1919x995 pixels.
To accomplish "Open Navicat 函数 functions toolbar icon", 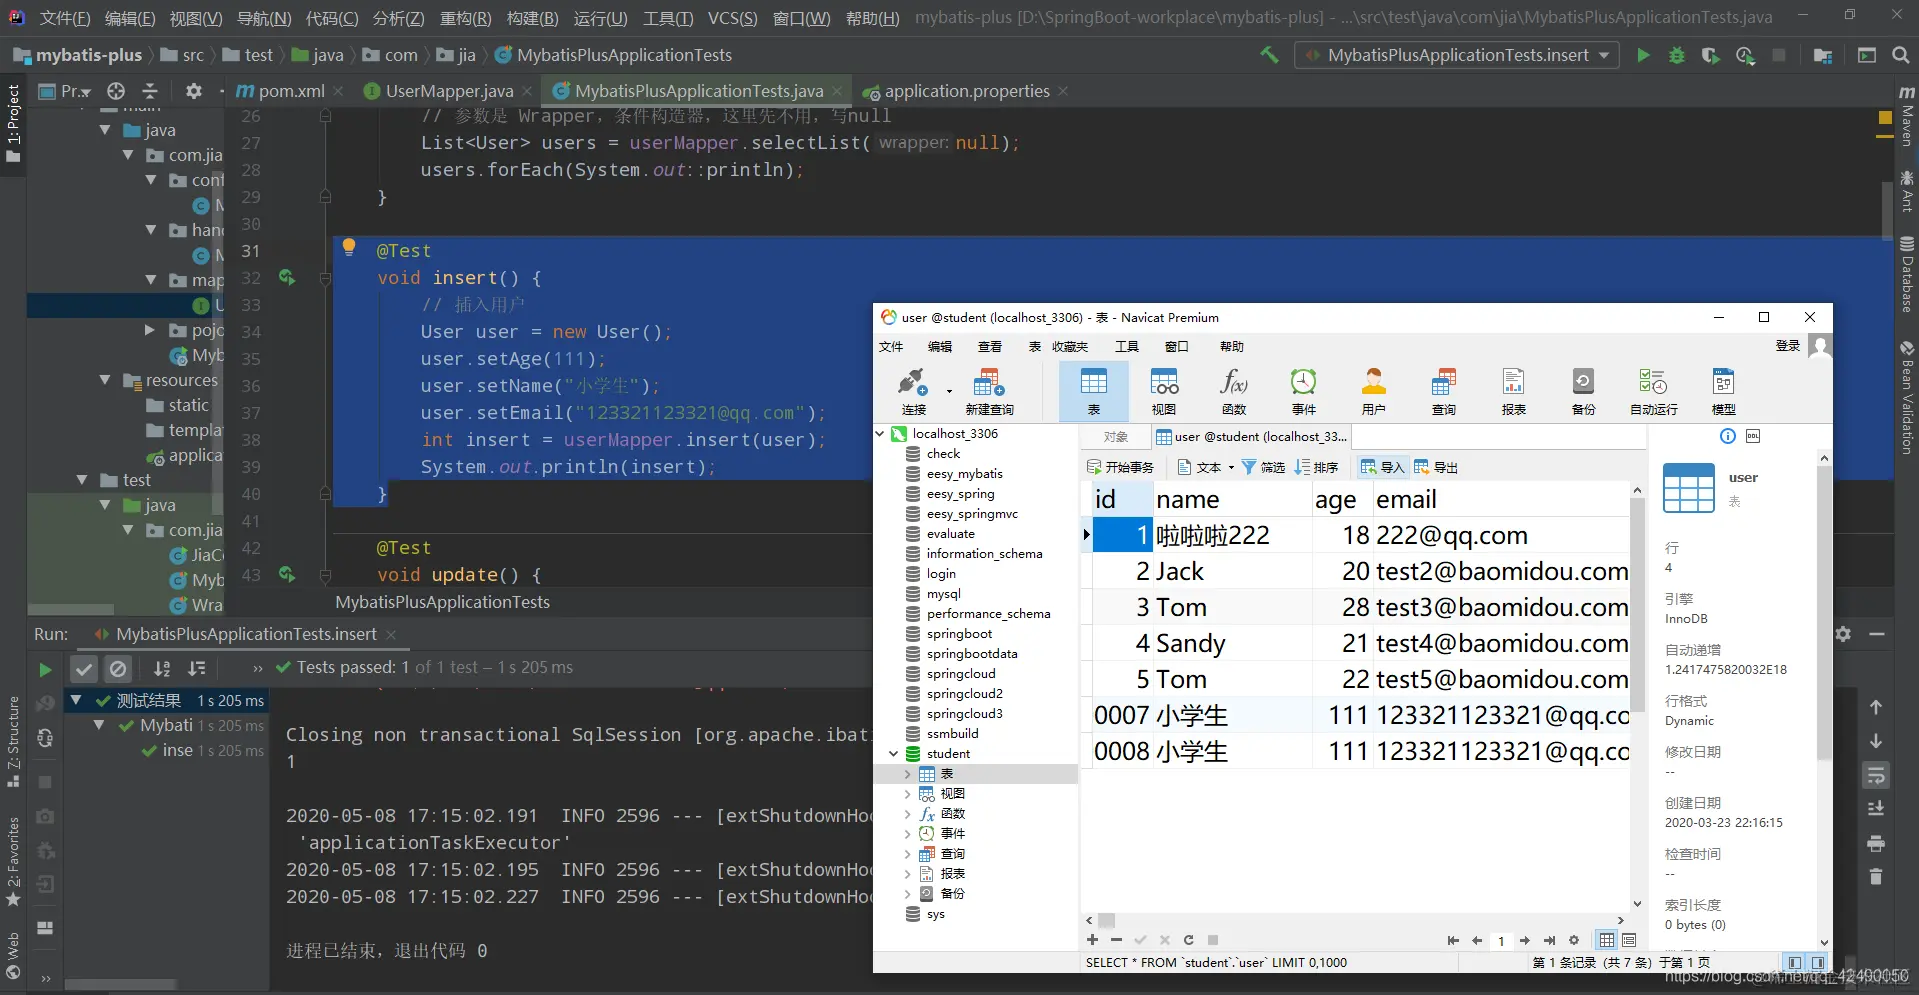I will (1234, 391).
